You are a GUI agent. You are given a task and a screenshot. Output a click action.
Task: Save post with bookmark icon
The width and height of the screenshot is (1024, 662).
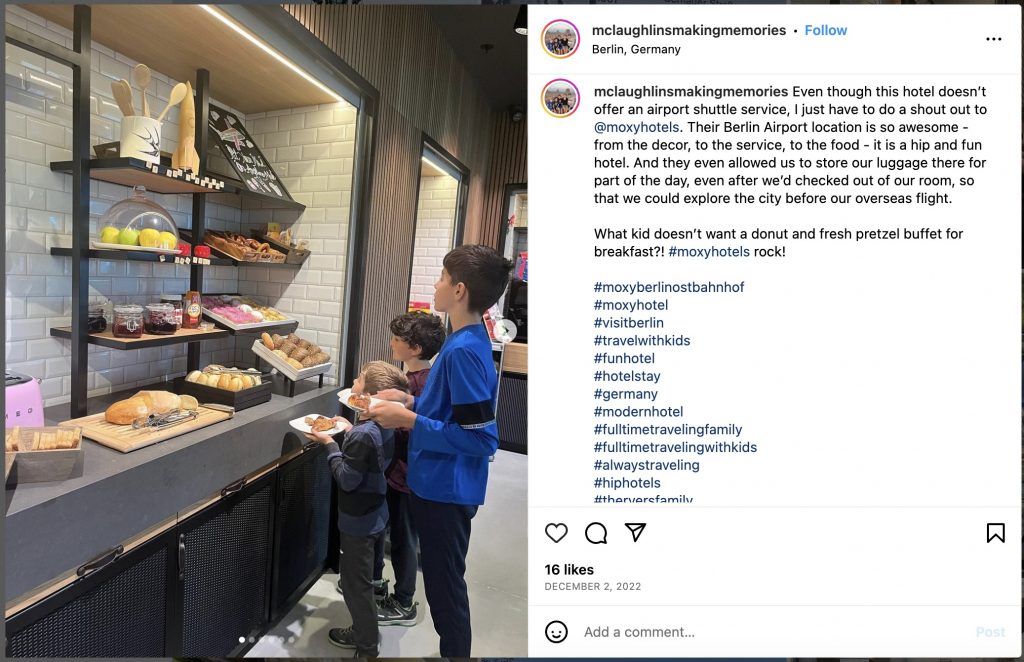coord(995,533)
